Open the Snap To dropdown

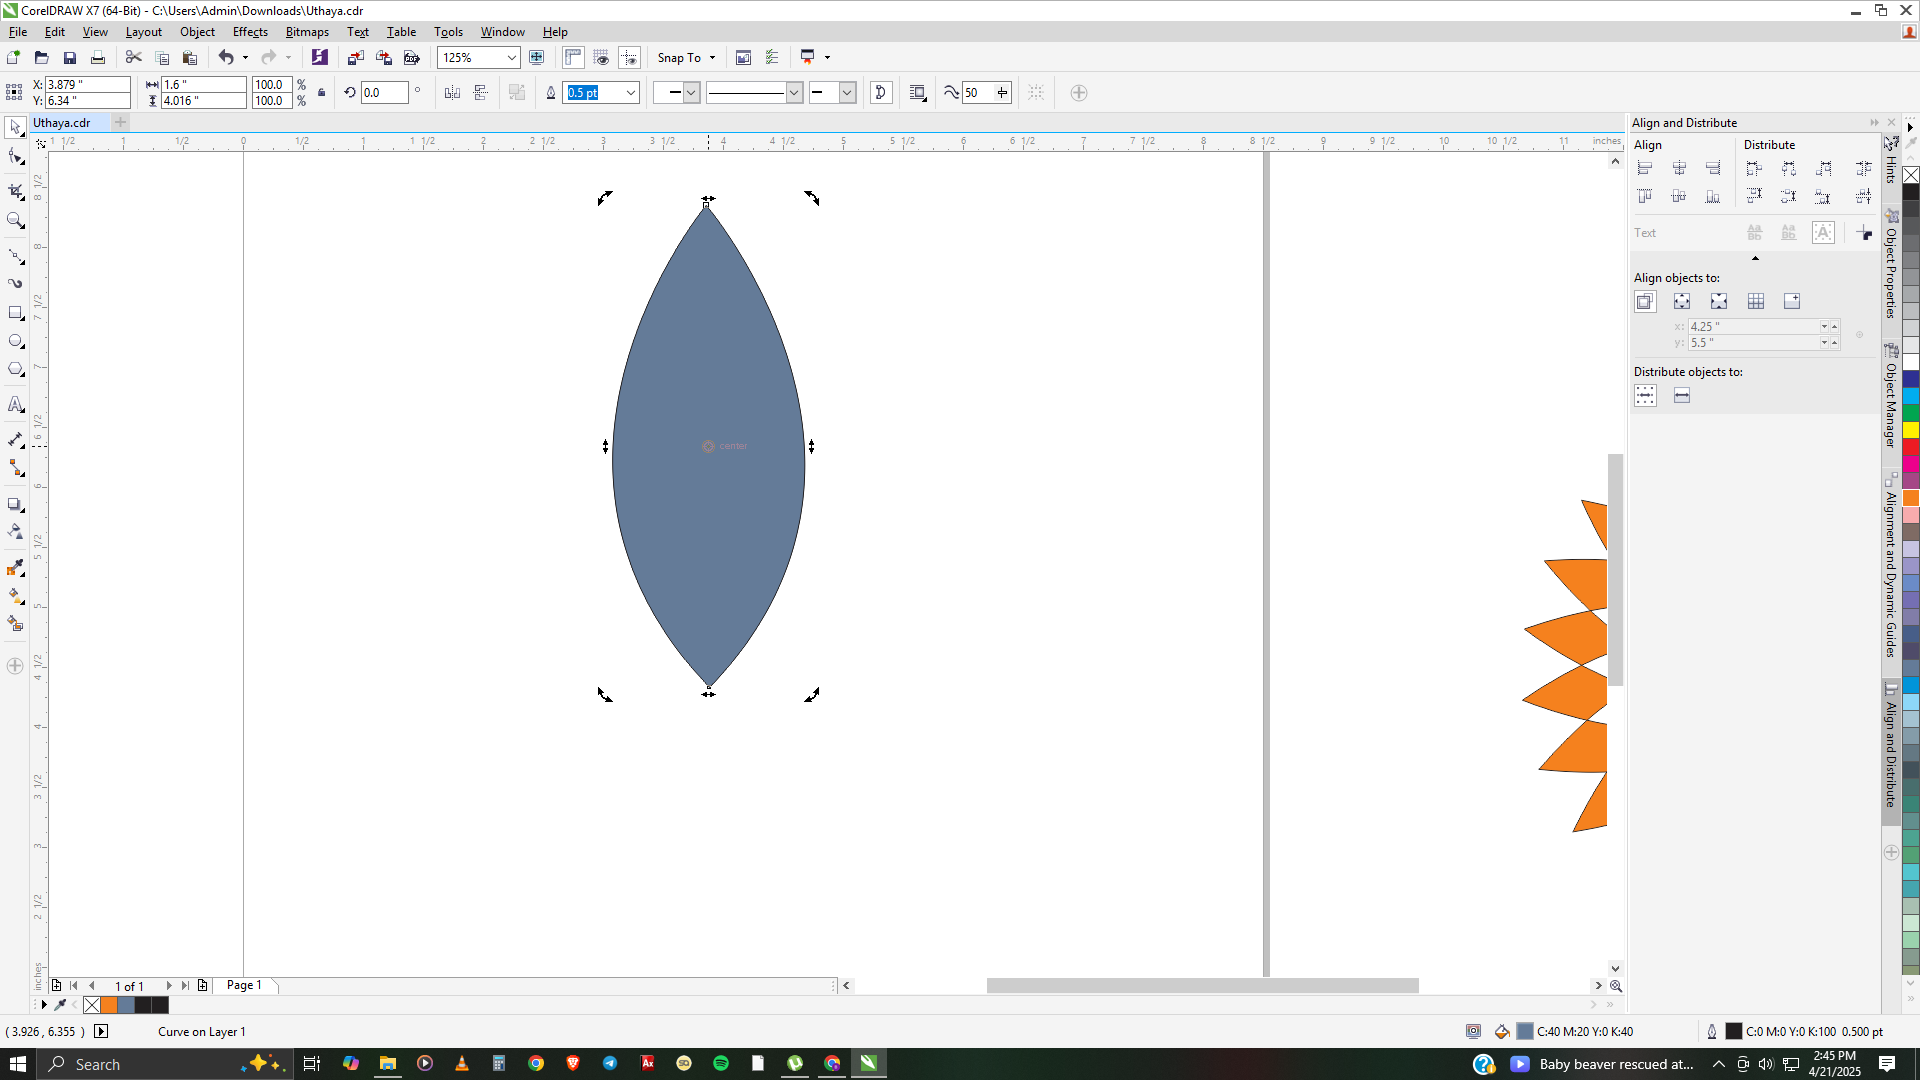point(687,58)
